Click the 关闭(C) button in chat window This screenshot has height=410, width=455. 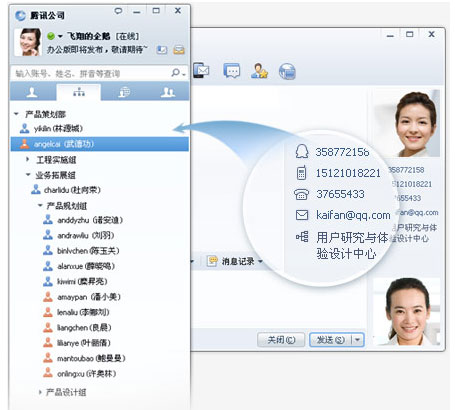(x=281, y=340)
